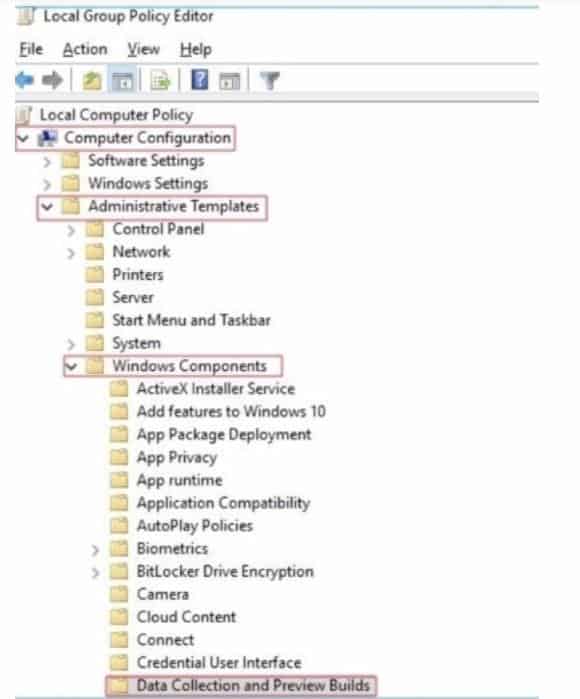This screenshot has height=699, width=580.
Task: Toggle the Show/Hide Console Tree icon
Action: click(x=123, y=81)
